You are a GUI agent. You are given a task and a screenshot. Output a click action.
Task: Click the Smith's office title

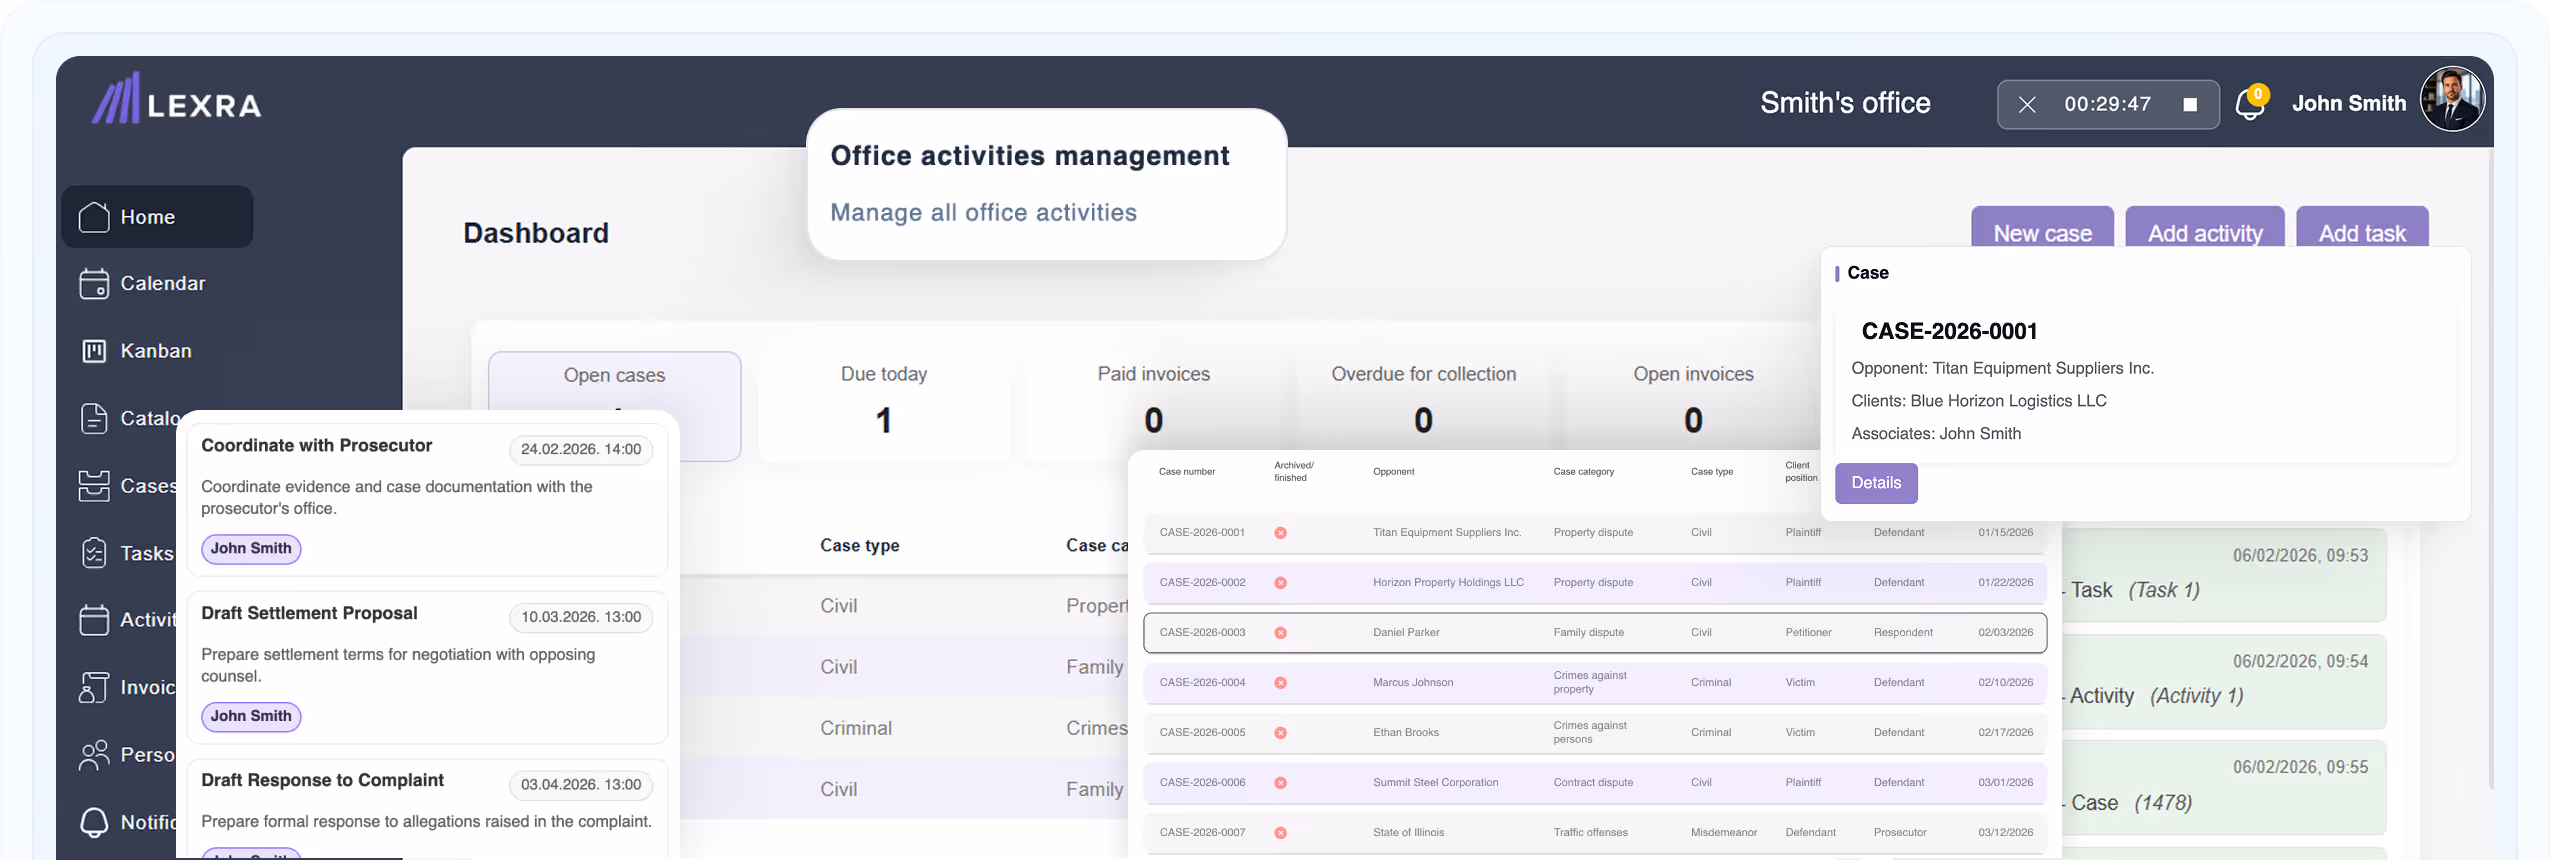tap(1845, 103)
